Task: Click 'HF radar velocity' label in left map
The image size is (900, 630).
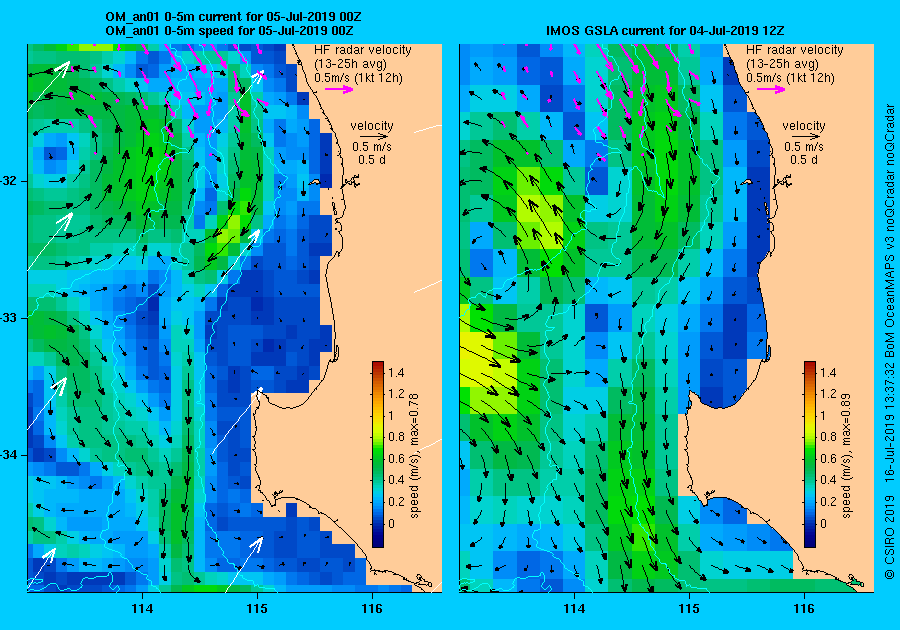Action: click(x=363, y=50)
